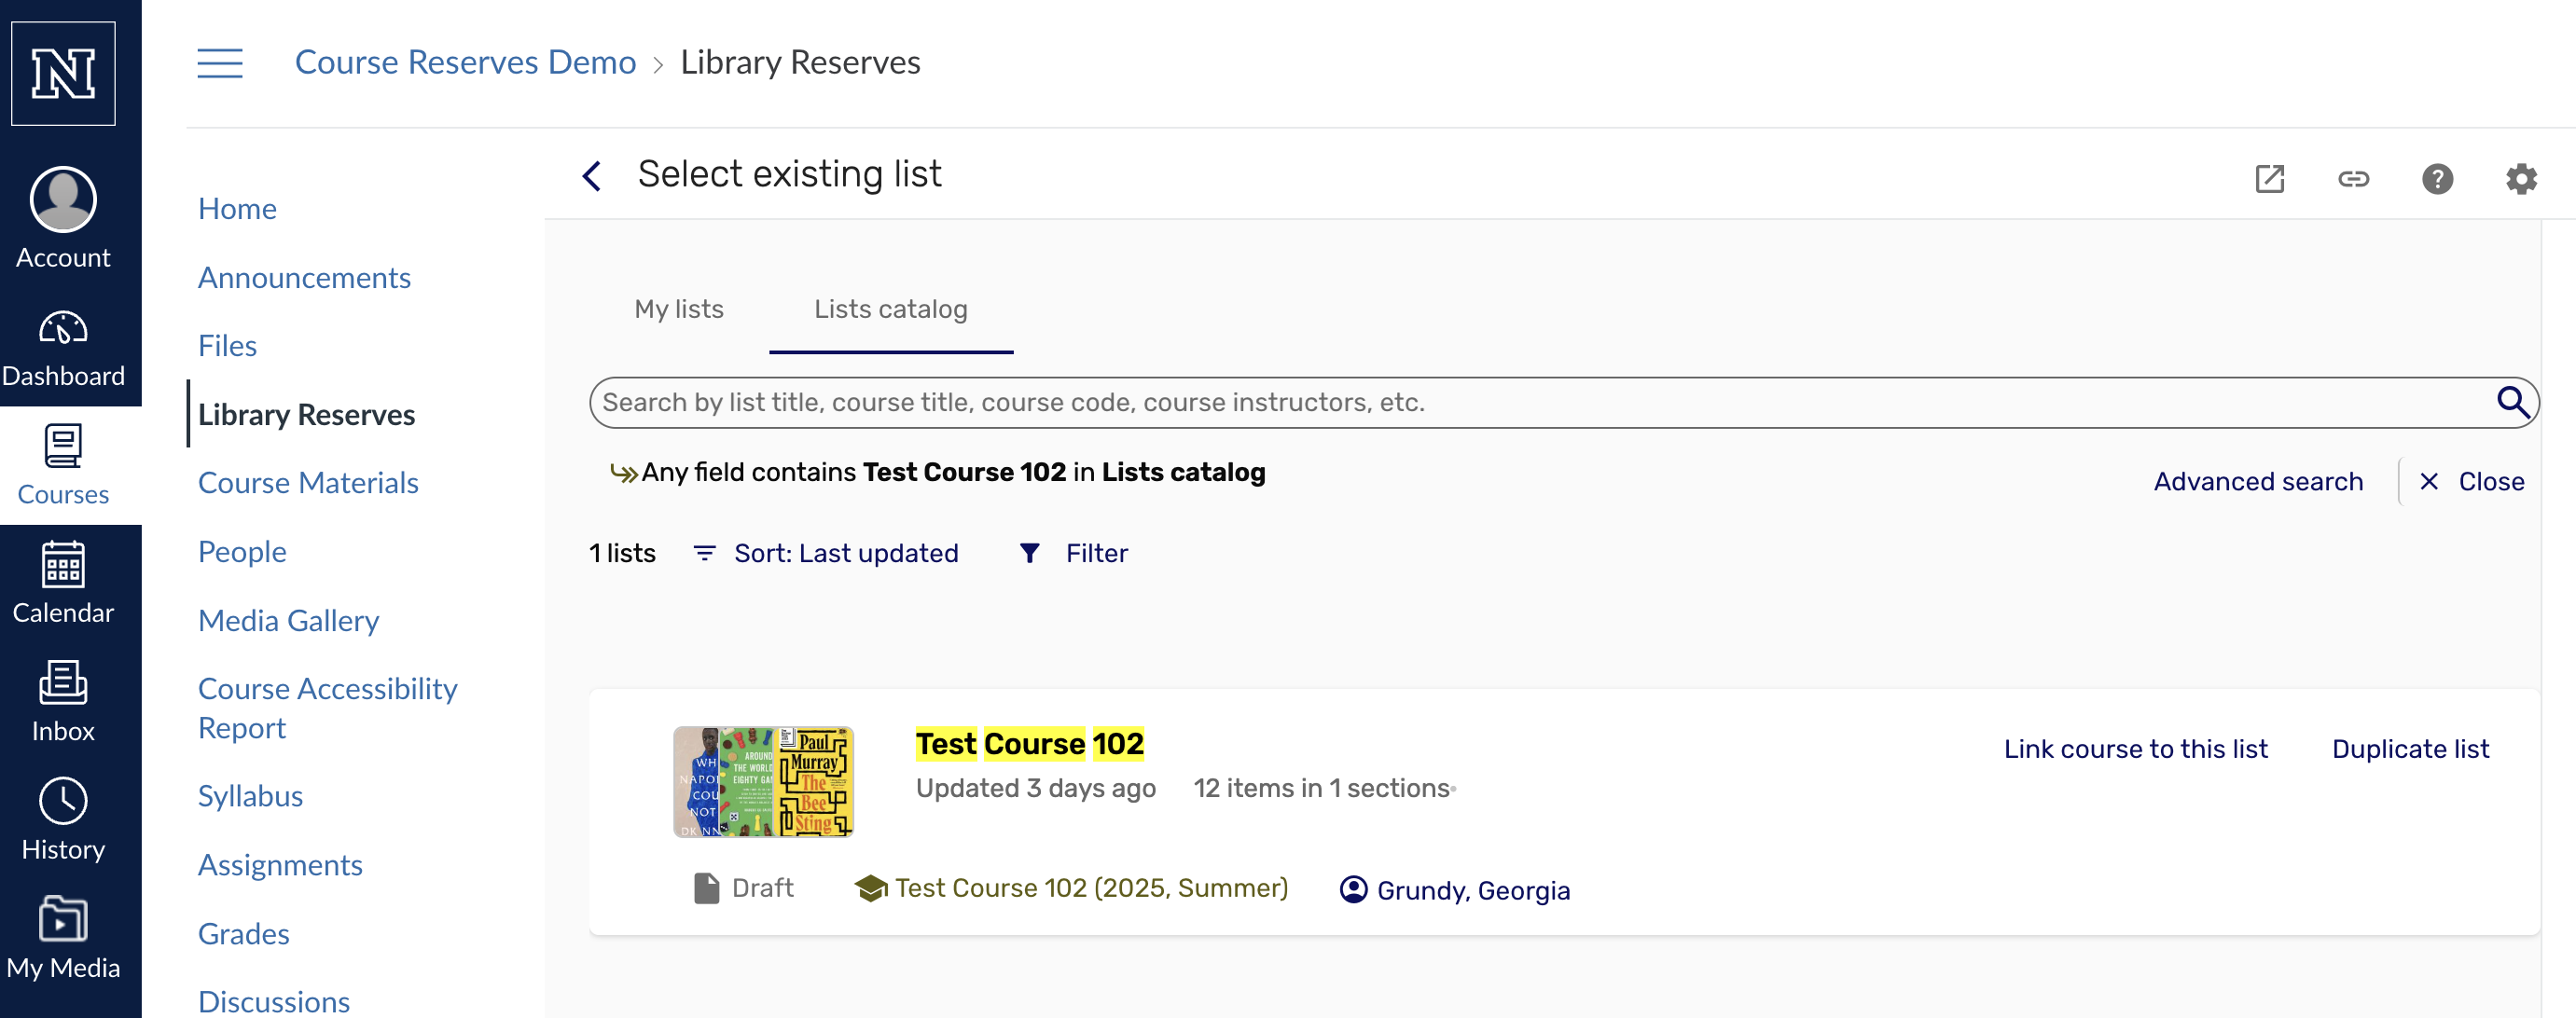Image resolution: width=2576 pixels, height=1018 pixels.
Task: Open Media Gallery
Action: pos(288,620)
